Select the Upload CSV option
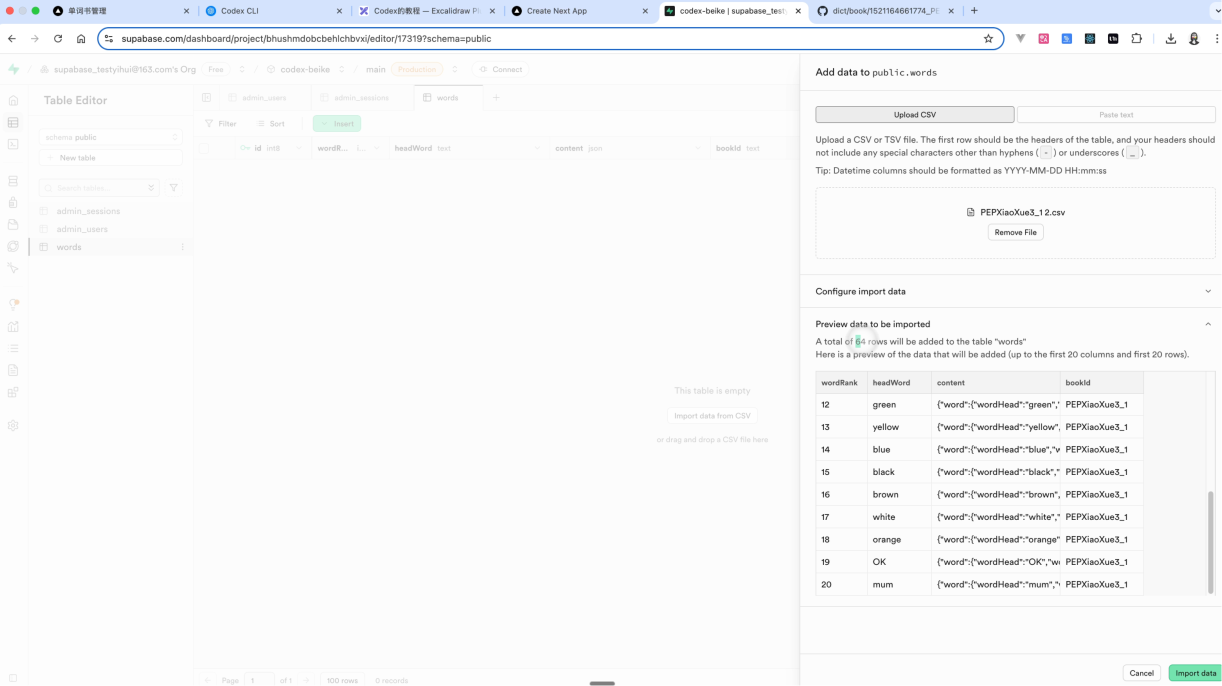The height and width of the screenshot is (686, 1222). tap(914, 115)
